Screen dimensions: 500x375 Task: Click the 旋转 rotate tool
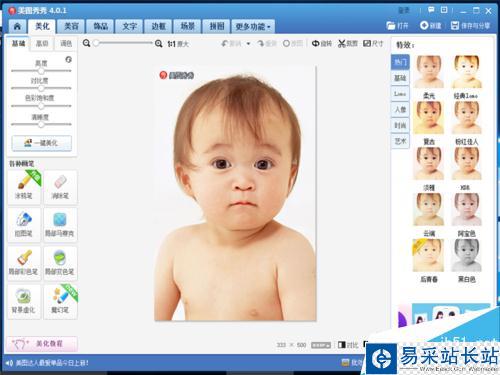(x=322, y=44)
